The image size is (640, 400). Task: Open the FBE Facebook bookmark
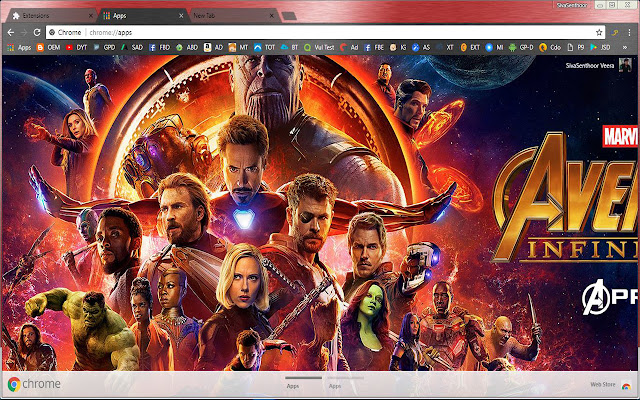[373, 47]
